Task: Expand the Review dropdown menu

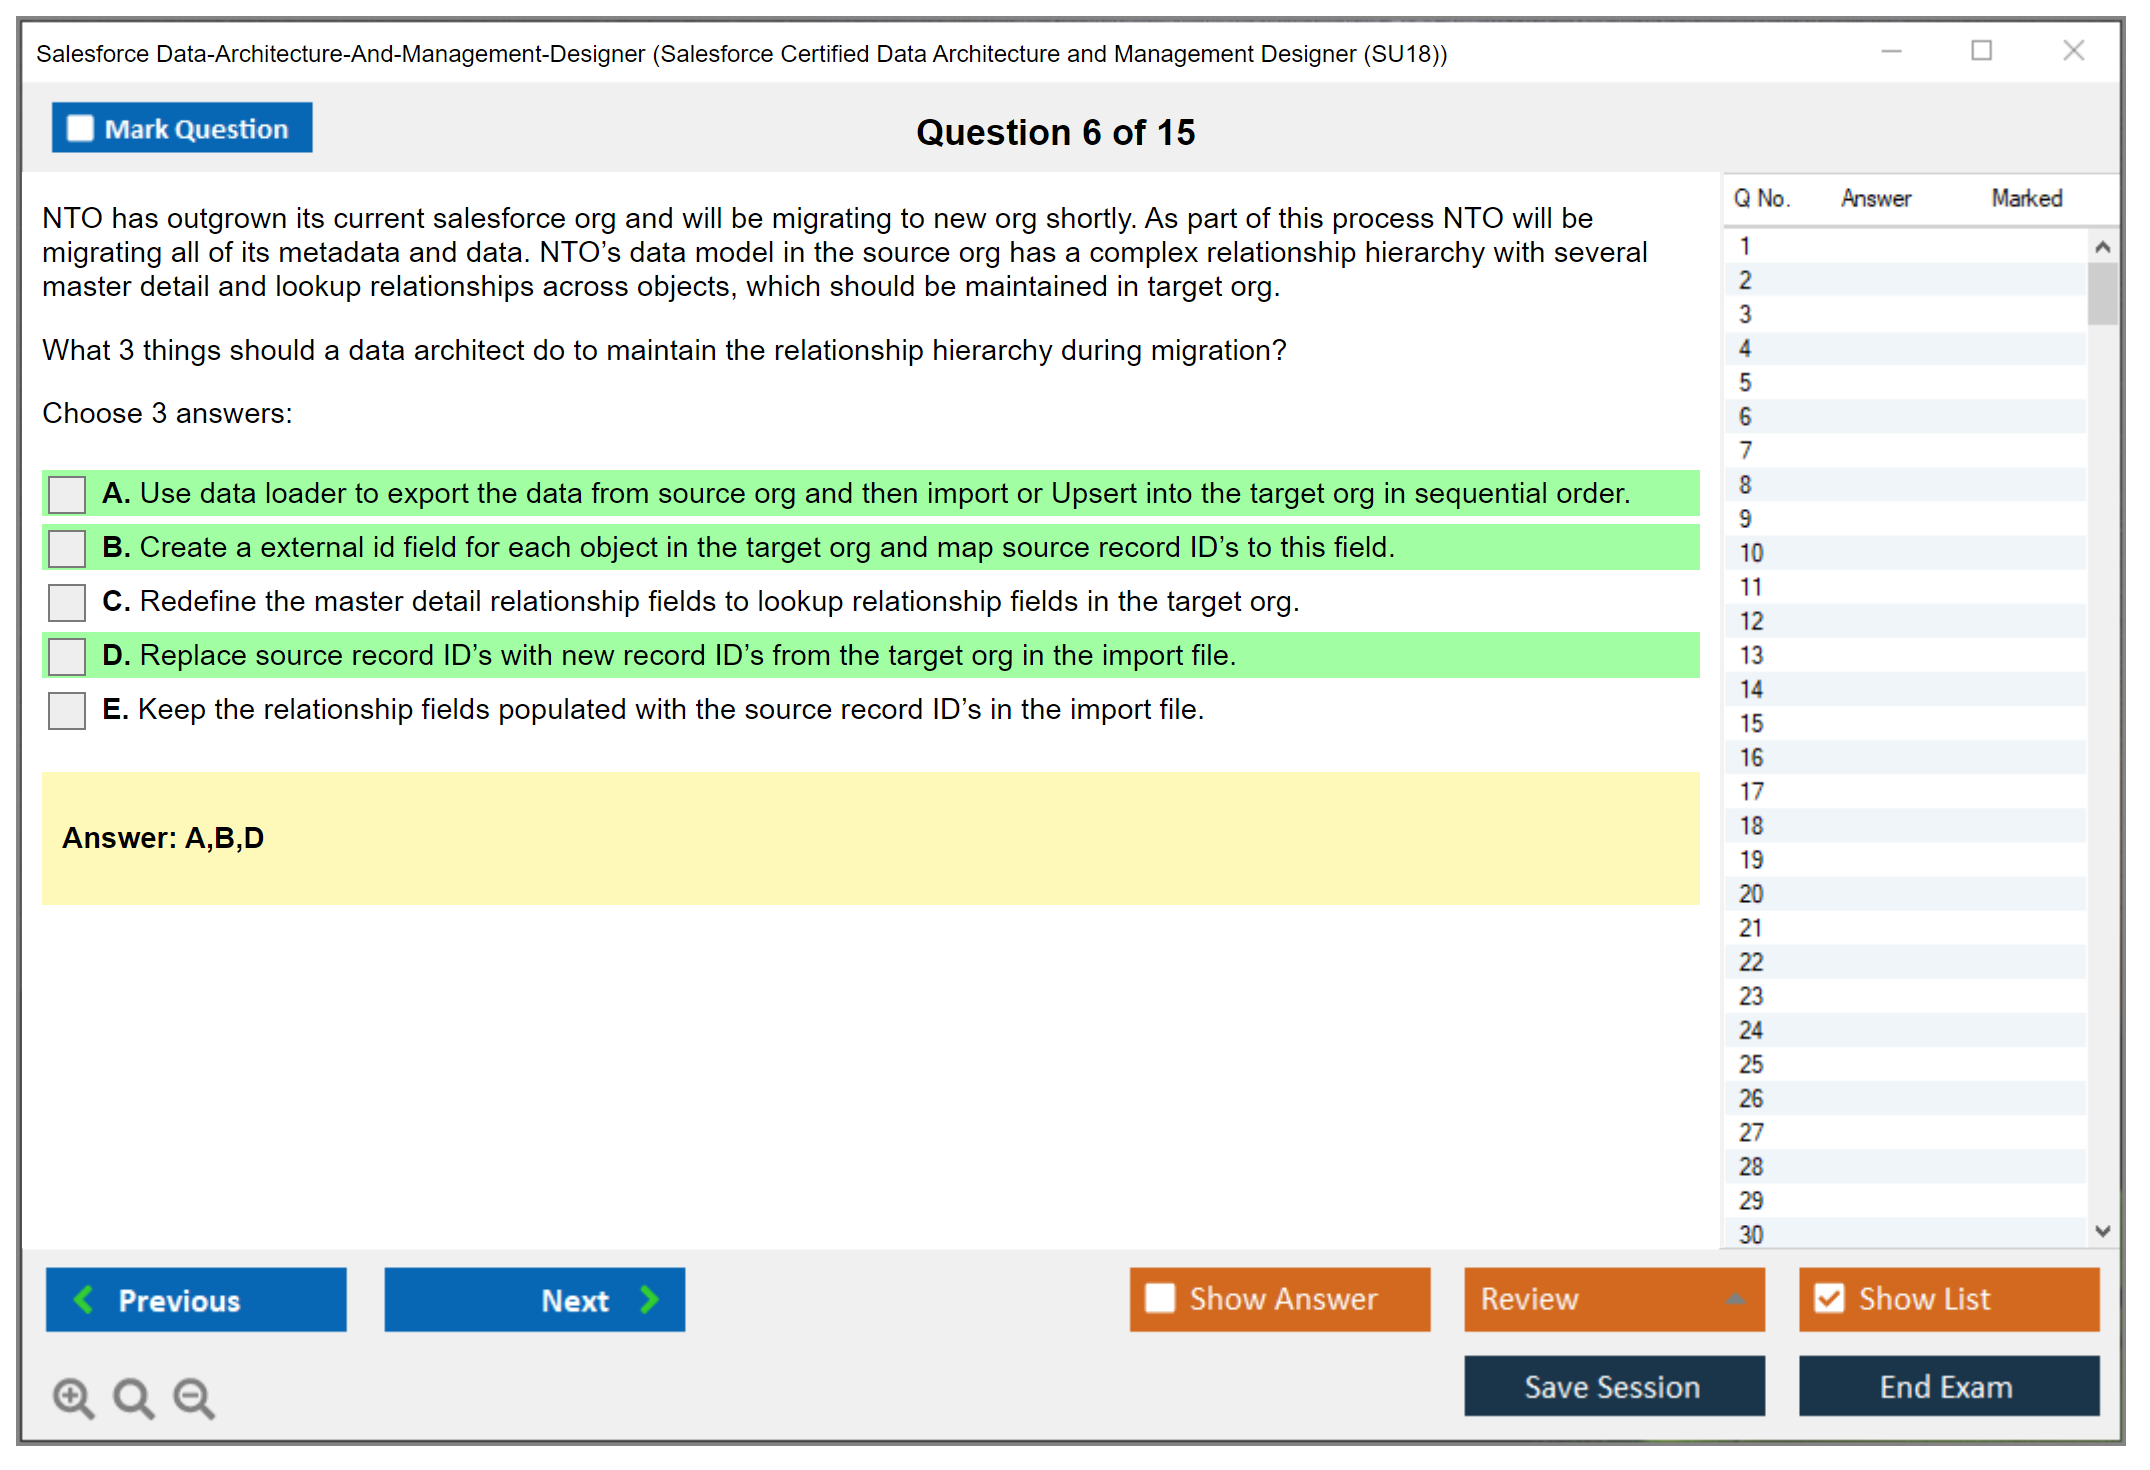Action: point(1735,1299)
